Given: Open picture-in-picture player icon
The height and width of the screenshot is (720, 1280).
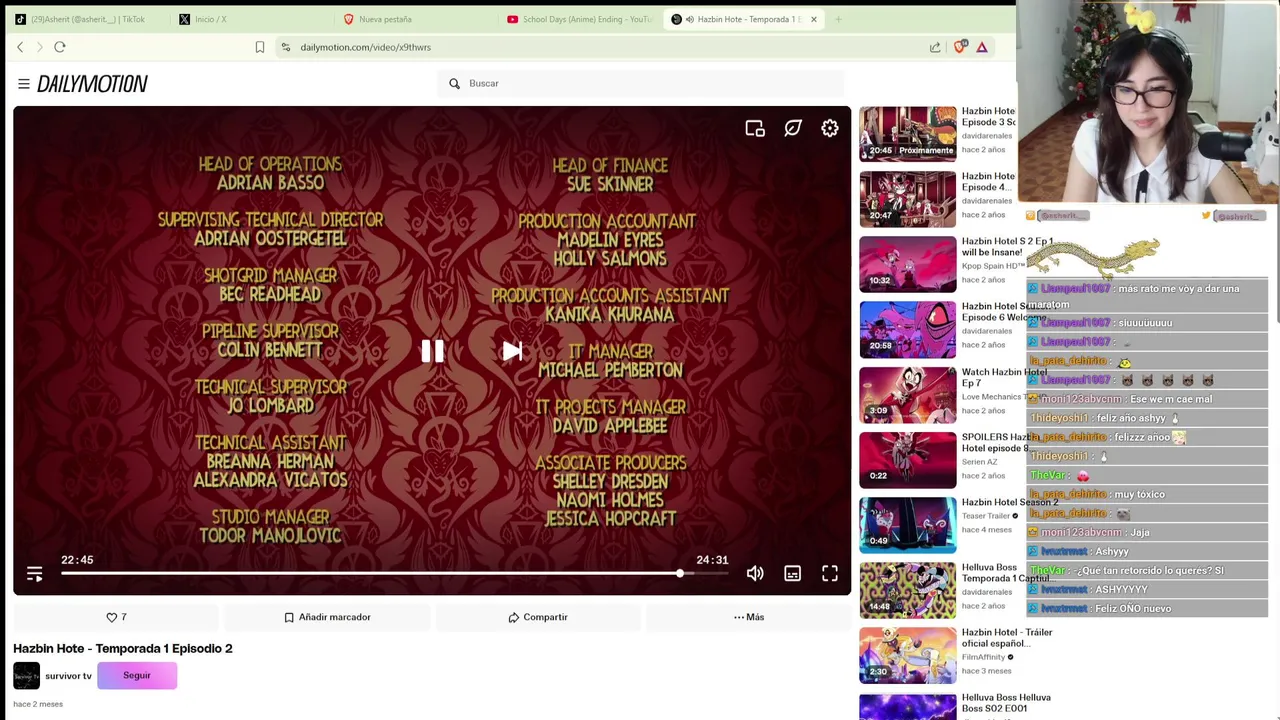Looking at the screenshot, I should click(755, 128).
